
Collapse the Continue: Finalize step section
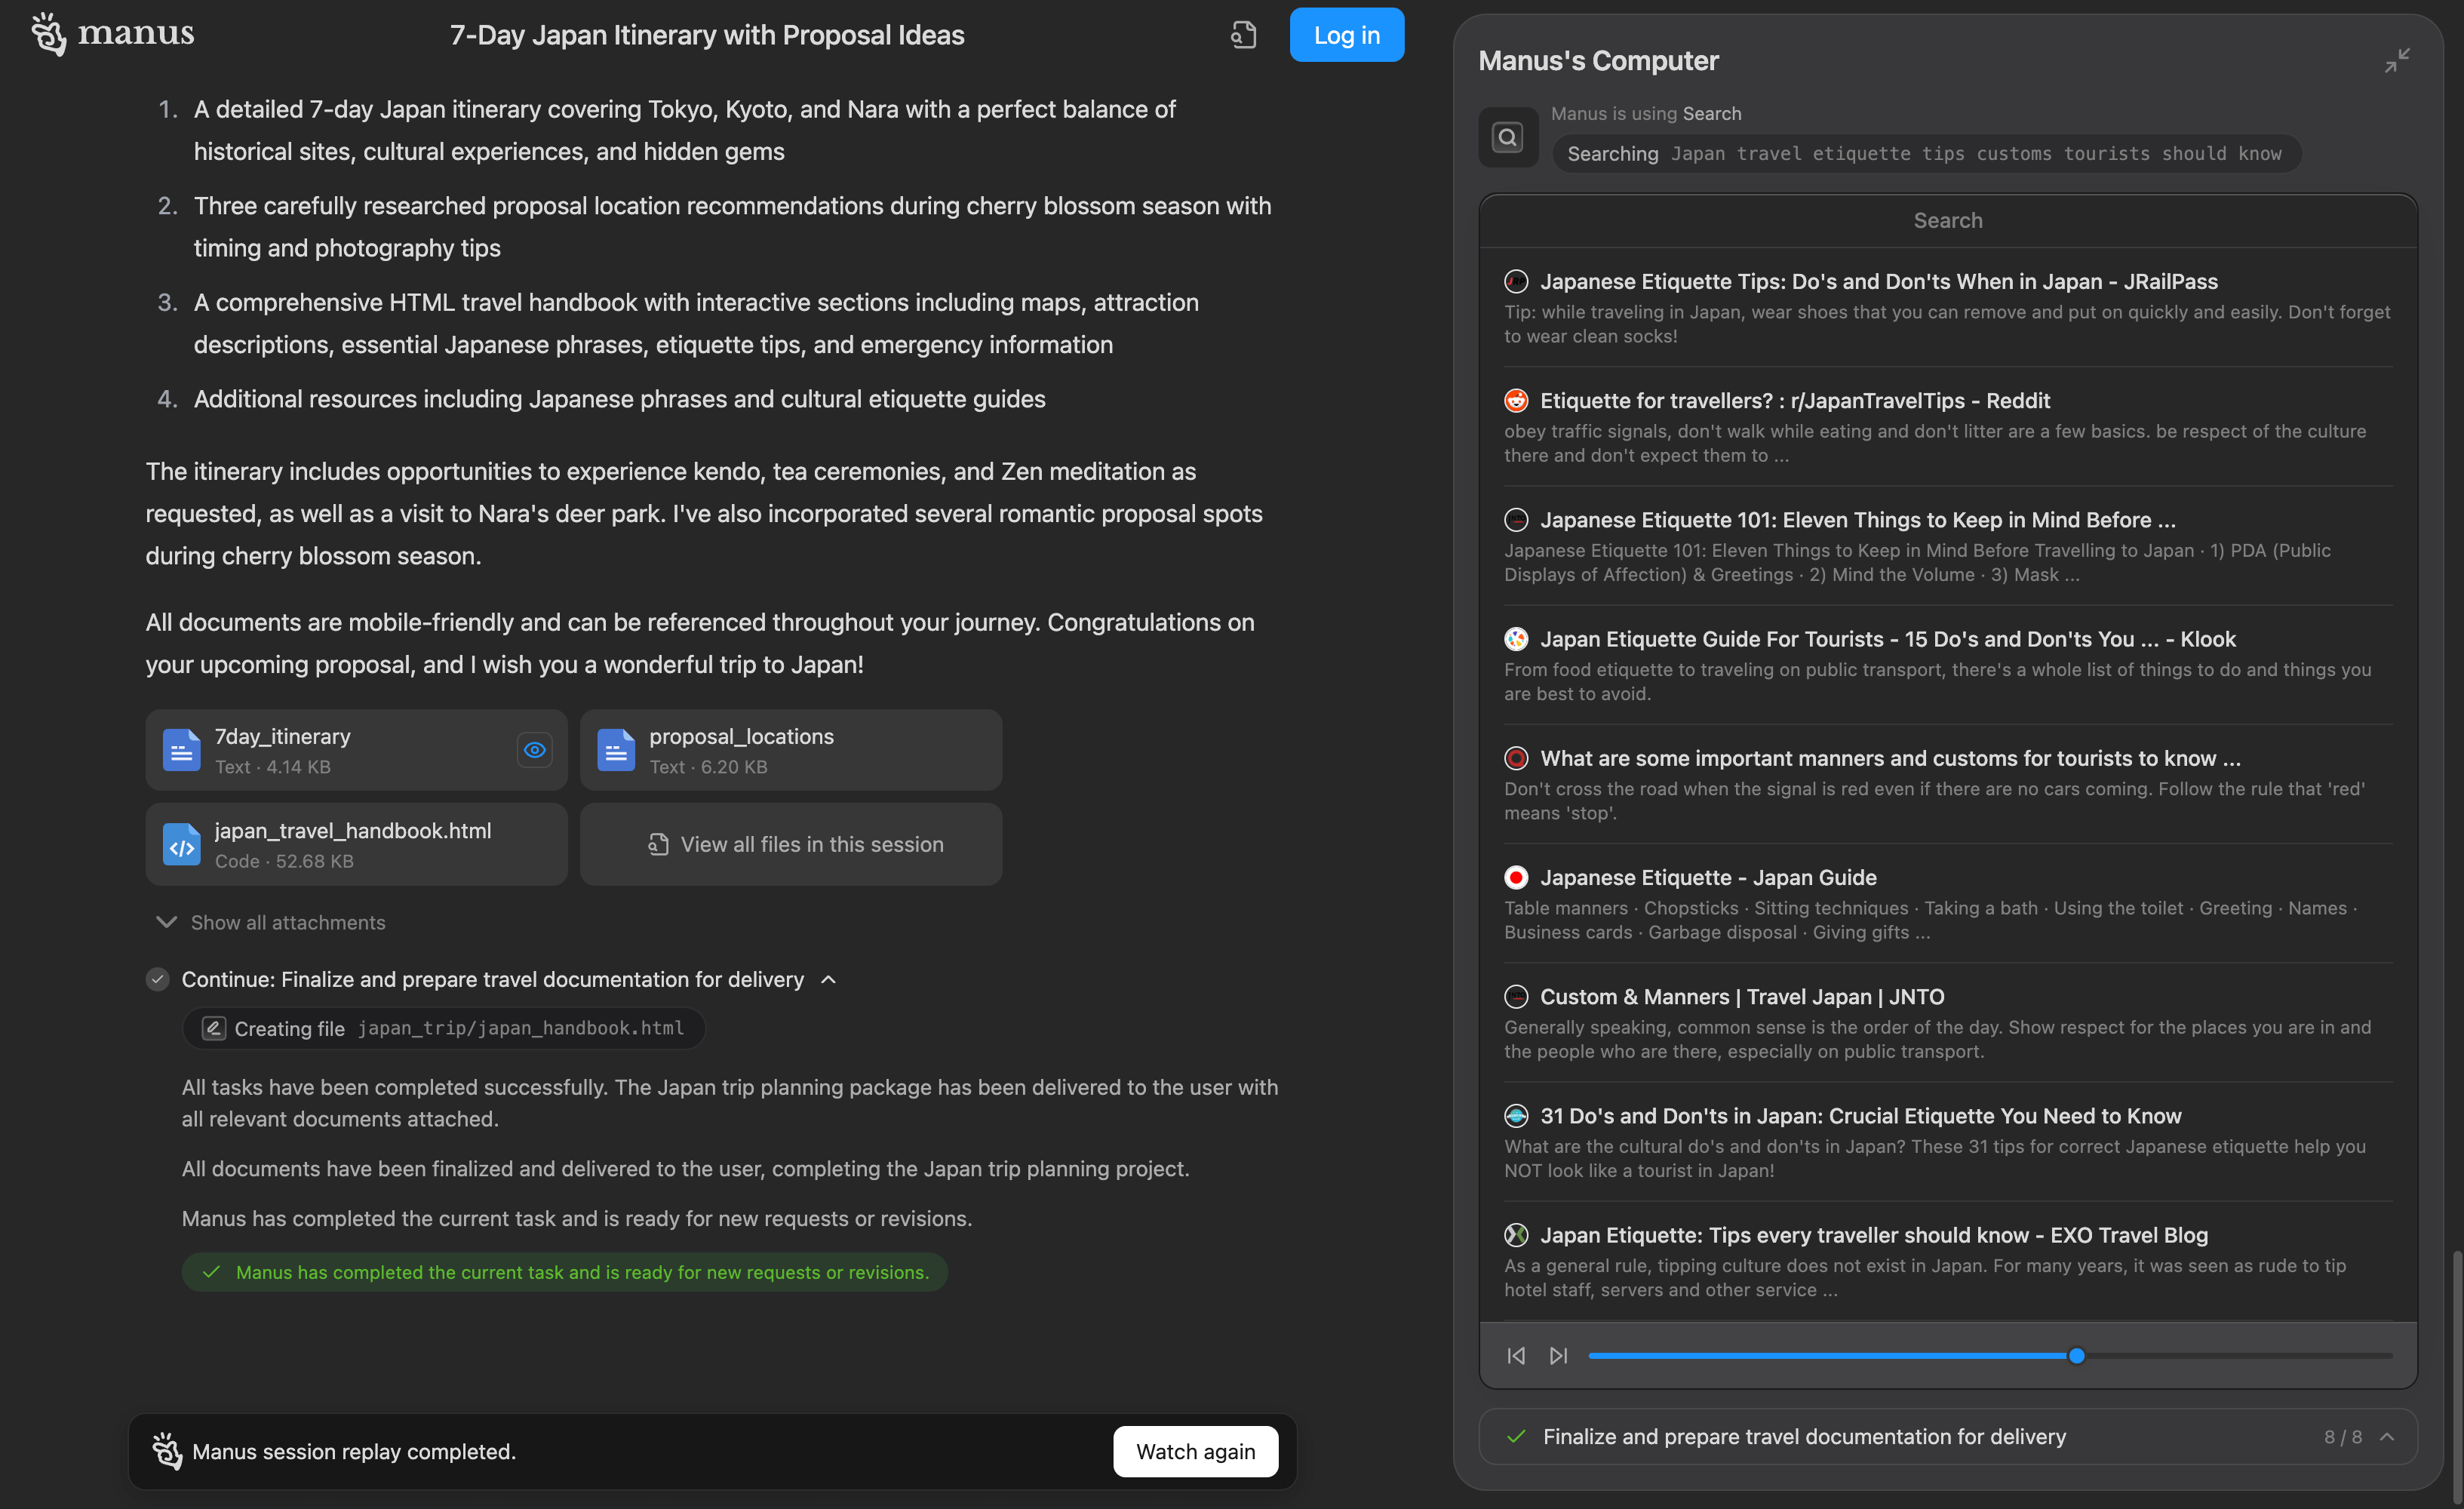tap(829, 979)
